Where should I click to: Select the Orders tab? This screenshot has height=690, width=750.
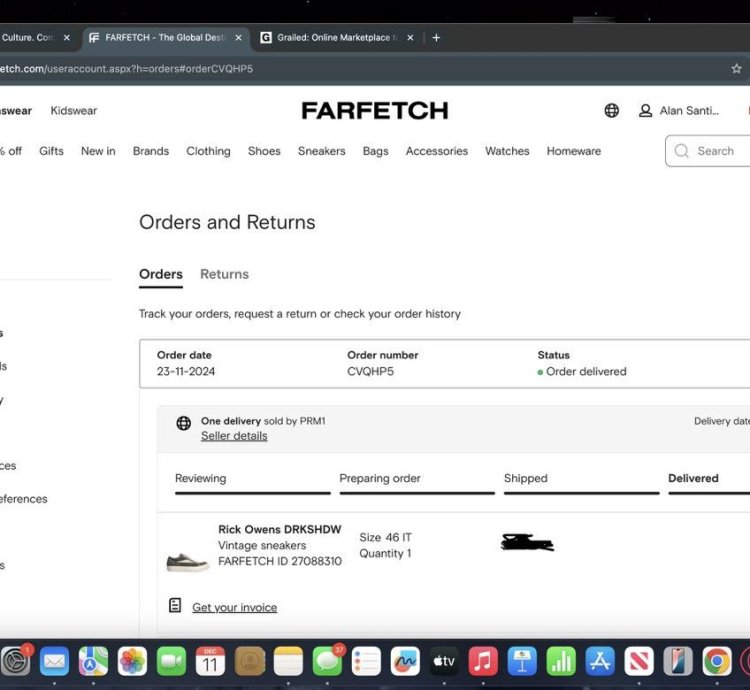click(x=161, y=274)
